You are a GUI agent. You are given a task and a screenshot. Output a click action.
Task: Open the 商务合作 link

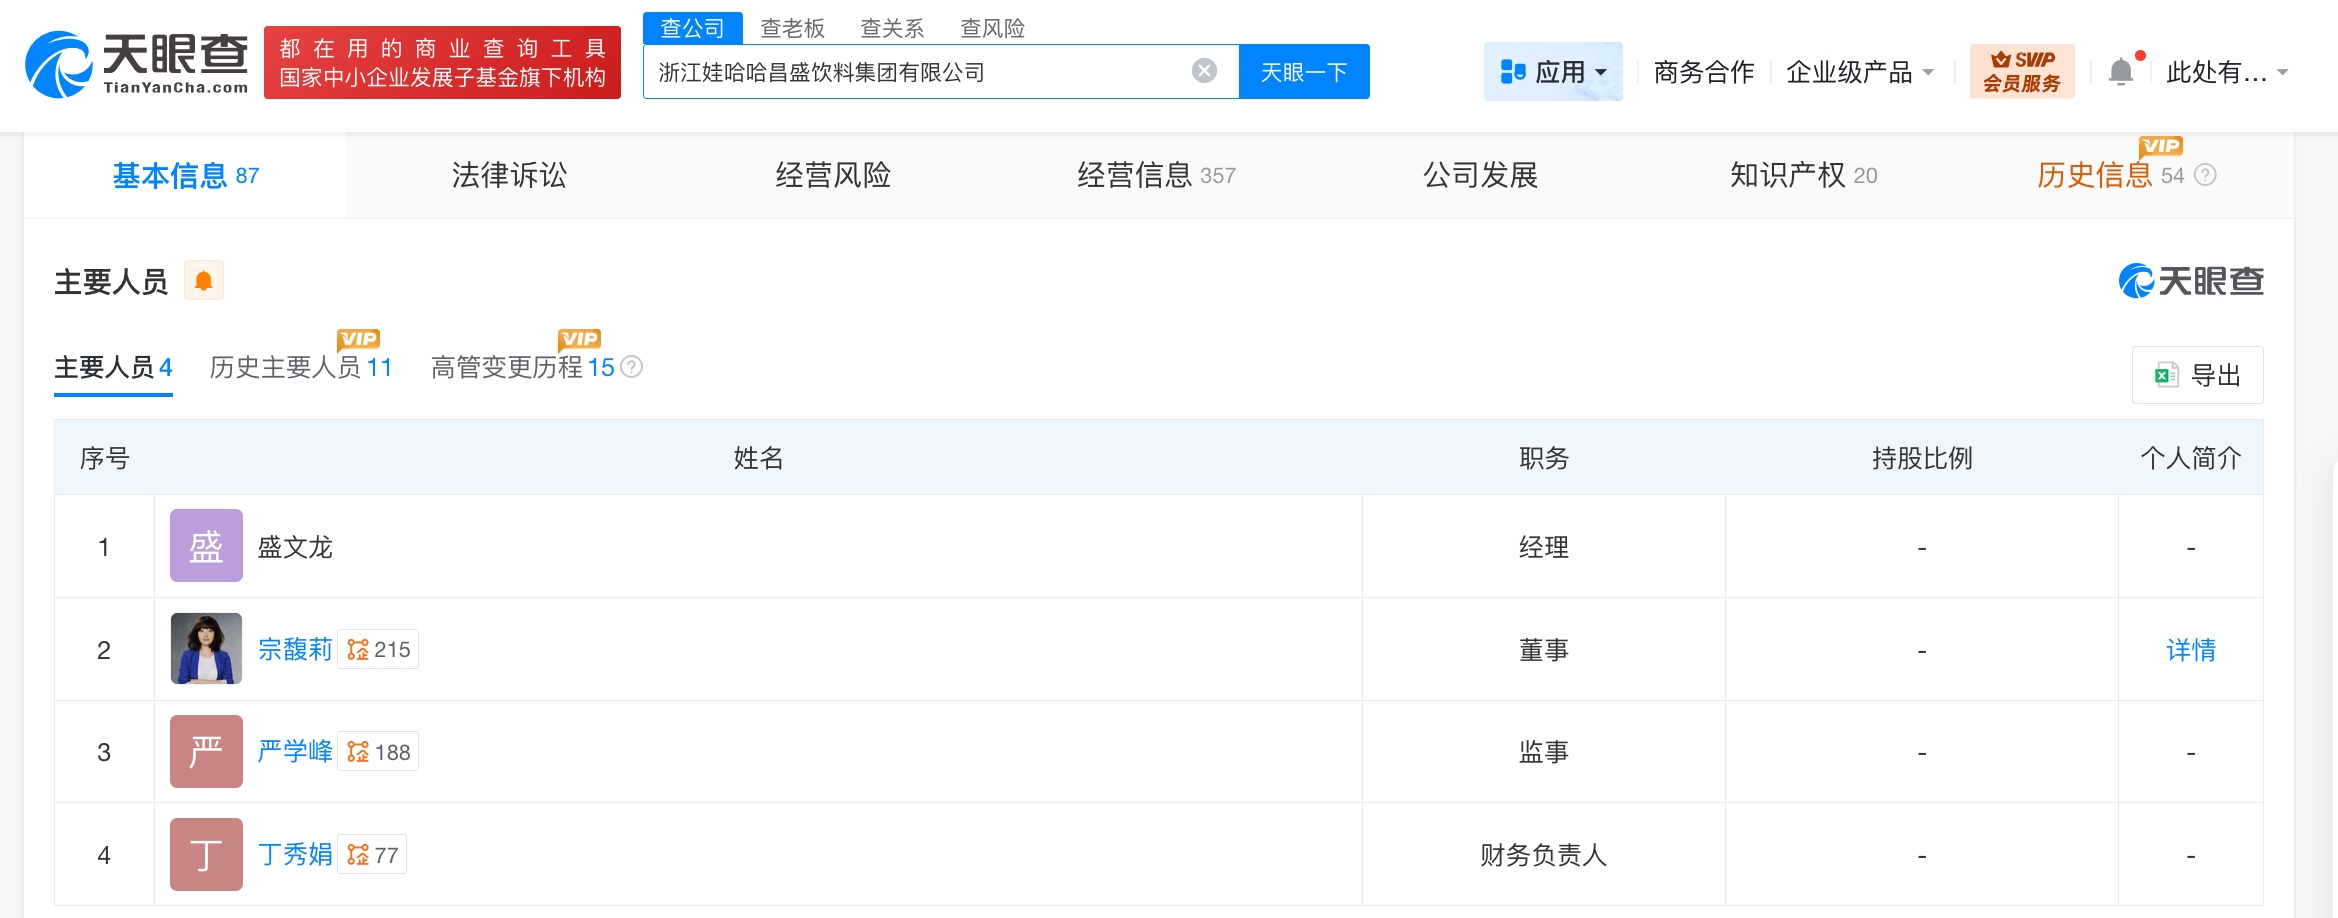pyautogui.click(x=1704, y=72)
